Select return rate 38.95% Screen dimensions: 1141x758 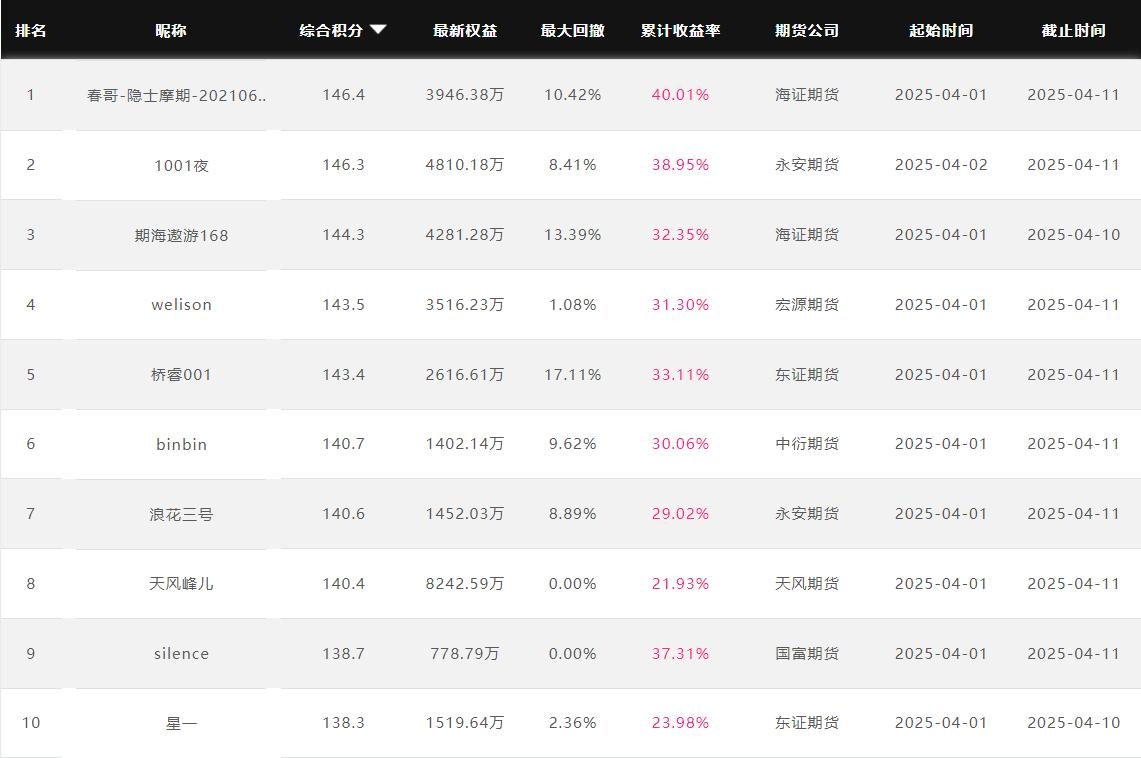tap(680, 164)
